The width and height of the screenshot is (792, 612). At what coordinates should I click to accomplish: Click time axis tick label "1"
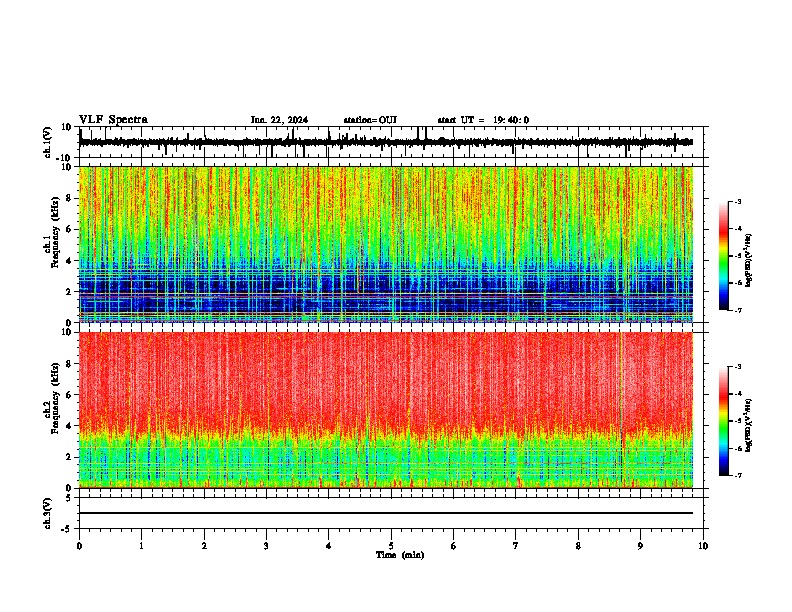[x=141, y=546]
